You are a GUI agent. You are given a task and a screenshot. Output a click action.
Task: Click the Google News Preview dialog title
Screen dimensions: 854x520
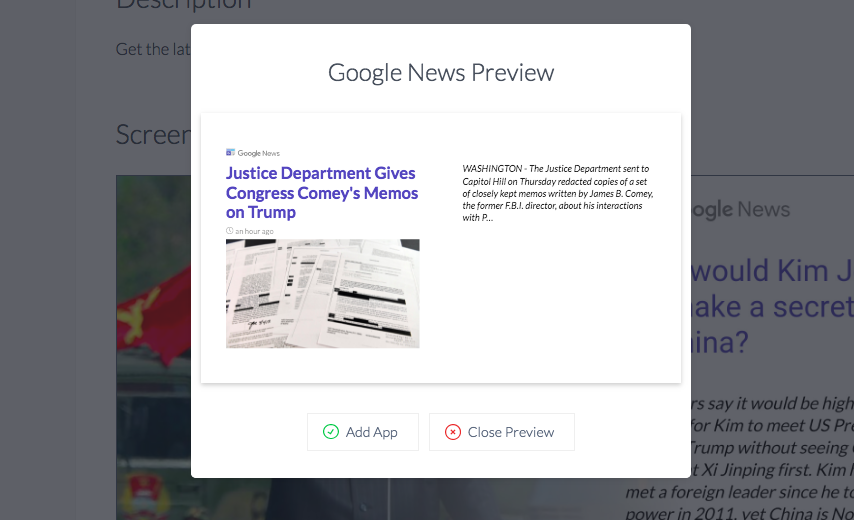441,72
